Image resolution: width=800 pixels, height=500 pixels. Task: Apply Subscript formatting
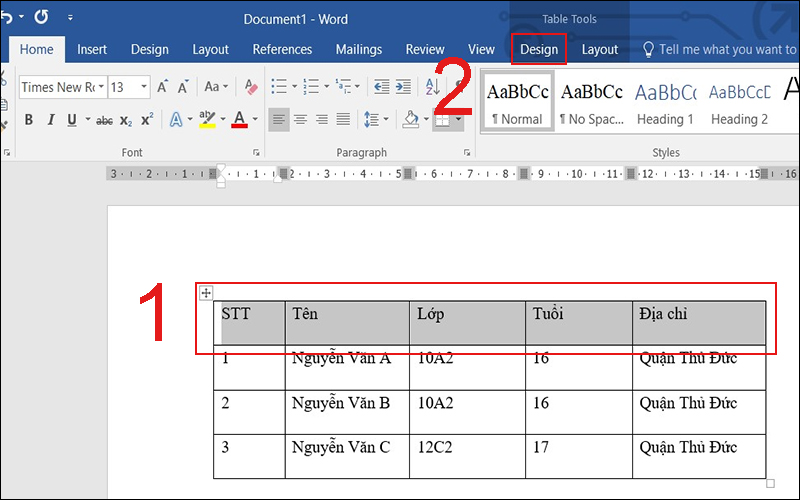click(x=126, y=120)
